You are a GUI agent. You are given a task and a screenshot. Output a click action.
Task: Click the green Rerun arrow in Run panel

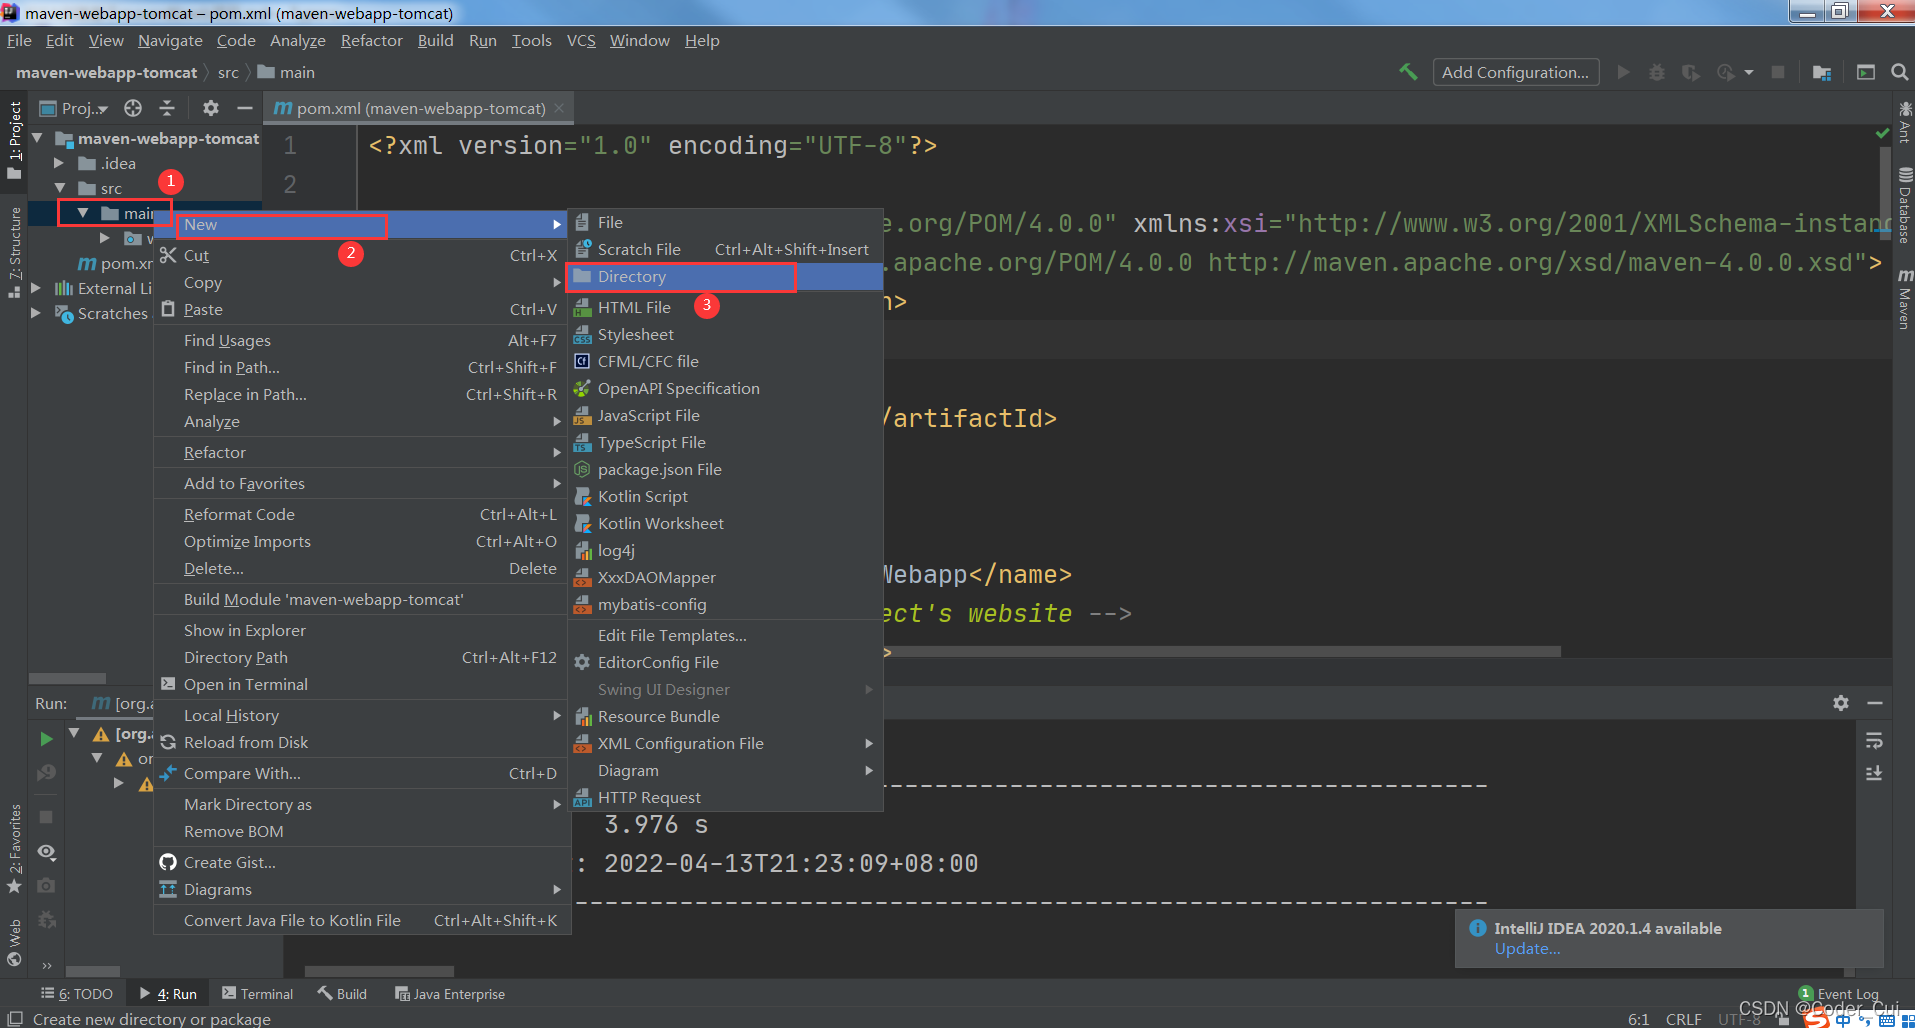pos(46,739)
